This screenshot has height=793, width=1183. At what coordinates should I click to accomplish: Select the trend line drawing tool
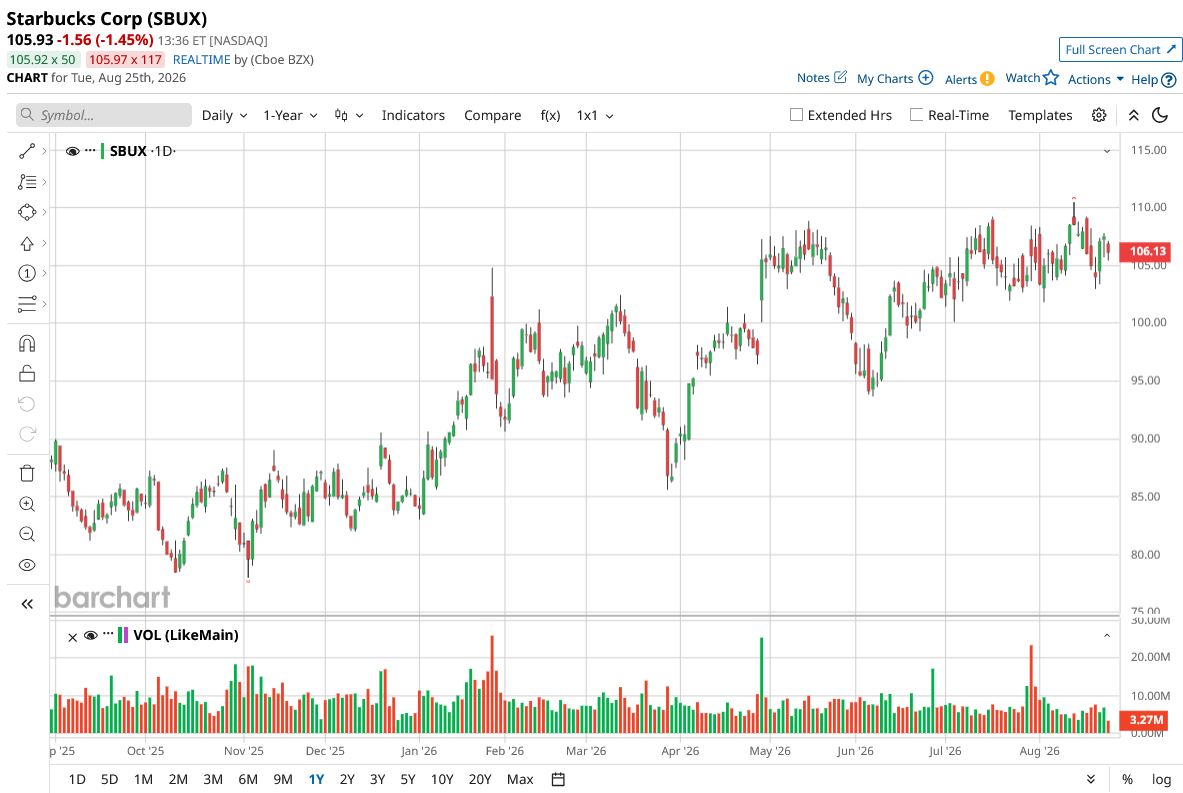tap(26, 152)
